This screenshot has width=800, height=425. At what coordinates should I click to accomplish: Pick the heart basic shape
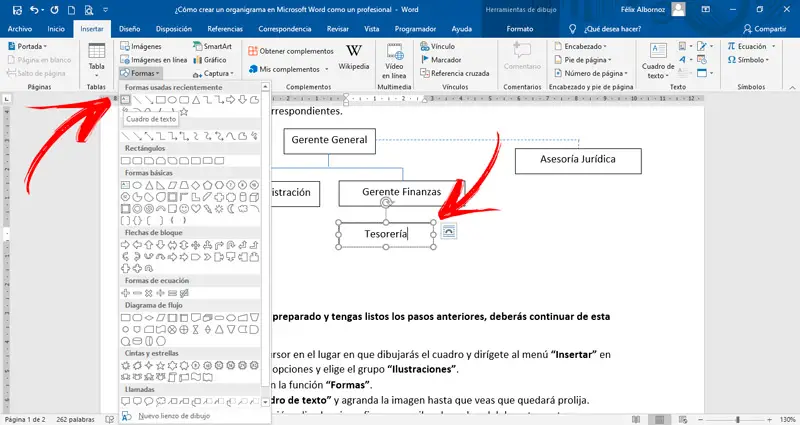click(195, 209)
